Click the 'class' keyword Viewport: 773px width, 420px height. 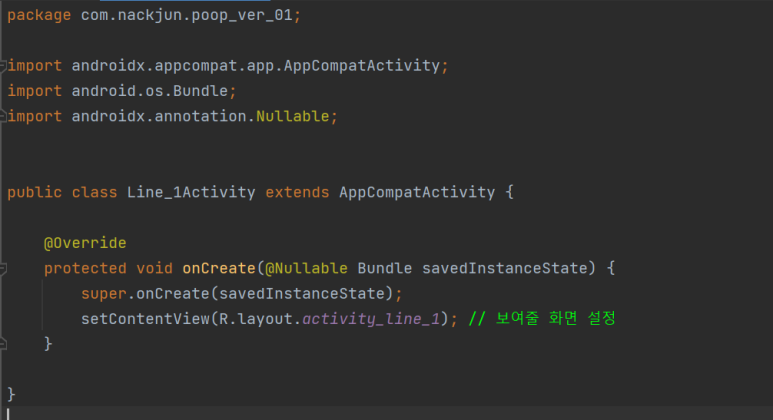(x=94, y=192)
